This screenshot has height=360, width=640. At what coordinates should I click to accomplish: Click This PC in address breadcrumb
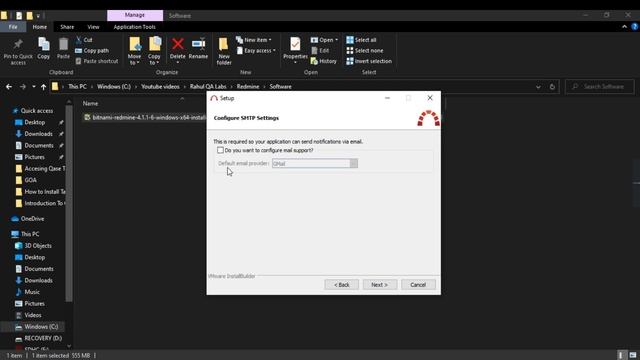click(x=77, y=87)
